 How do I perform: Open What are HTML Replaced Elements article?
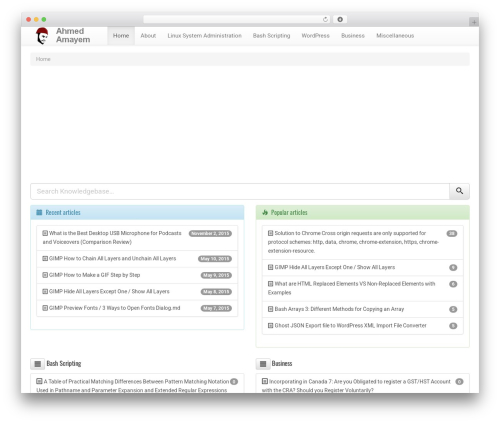(x=352, y=288)
